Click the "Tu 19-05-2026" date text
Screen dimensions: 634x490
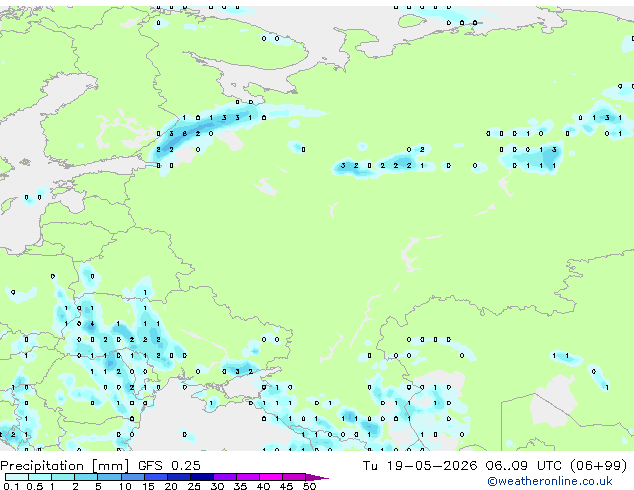[x=420, y=466]
